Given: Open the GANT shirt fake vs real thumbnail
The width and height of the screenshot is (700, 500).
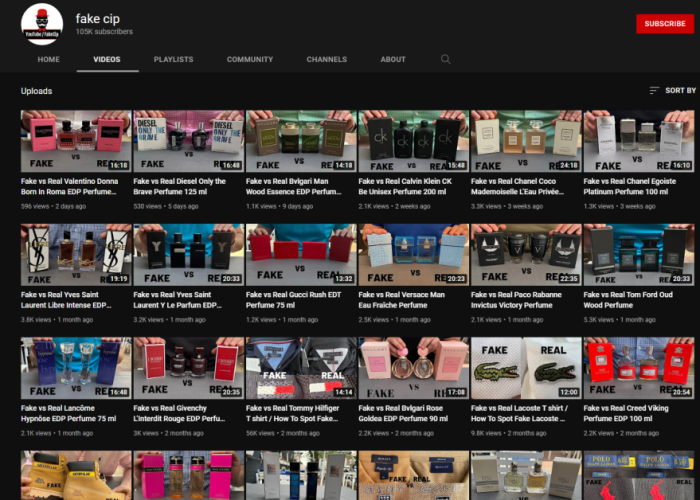Looking at the screenshot, I should click(414, 475).
